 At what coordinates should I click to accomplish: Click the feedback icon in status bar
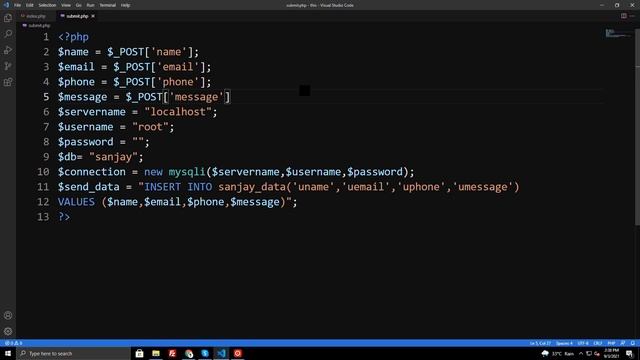(623, 343)
